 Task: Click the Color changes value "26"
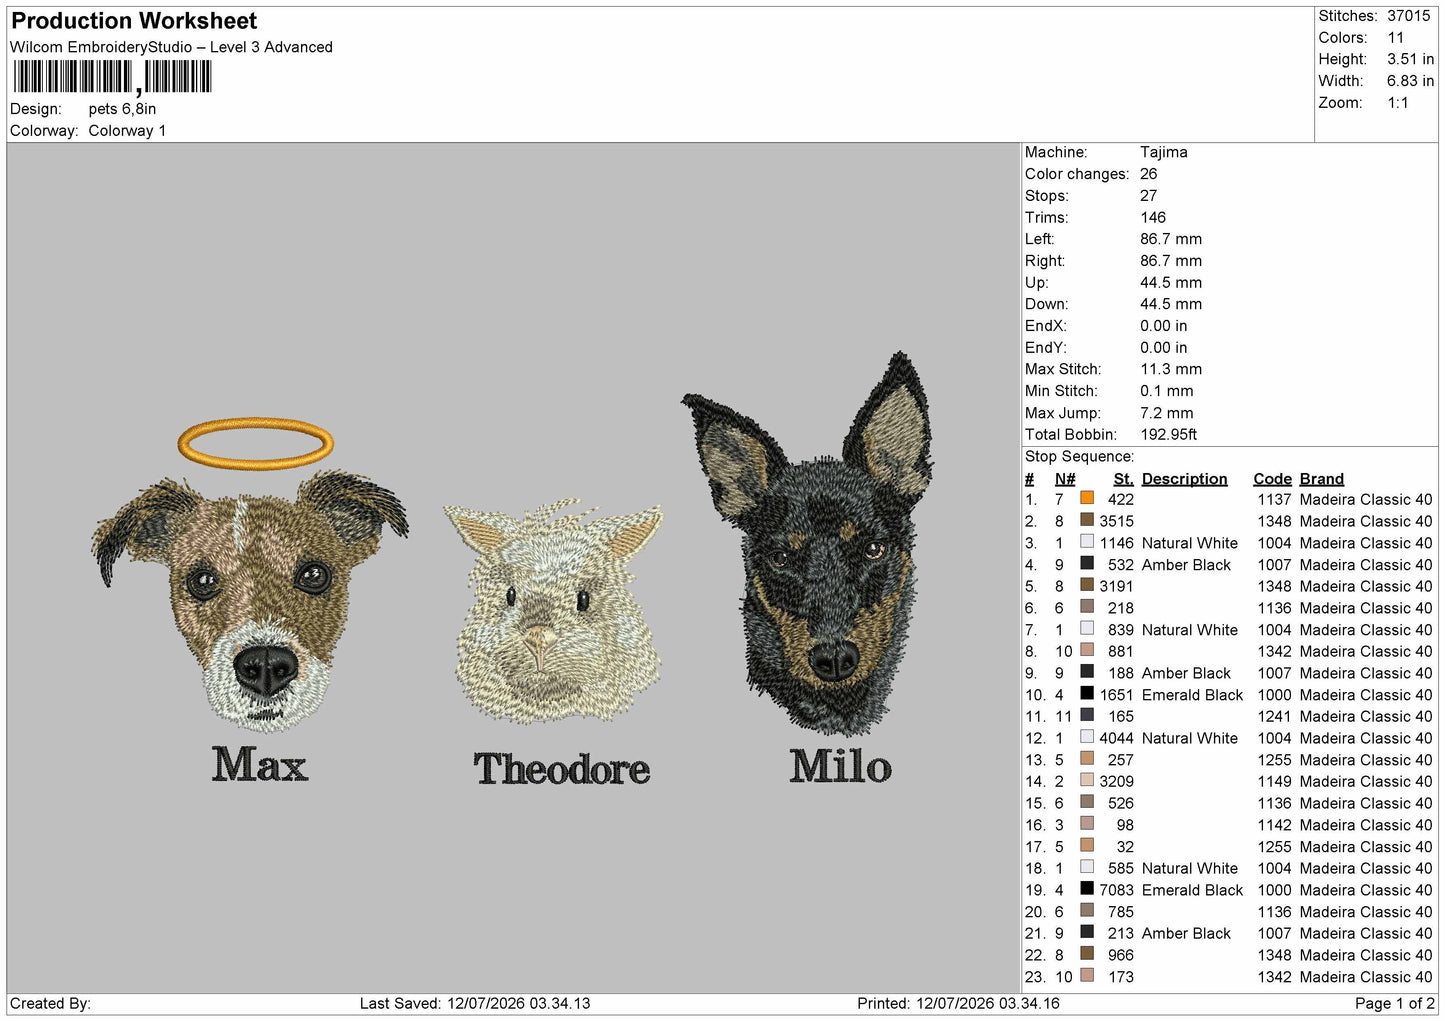point(1149,174)
